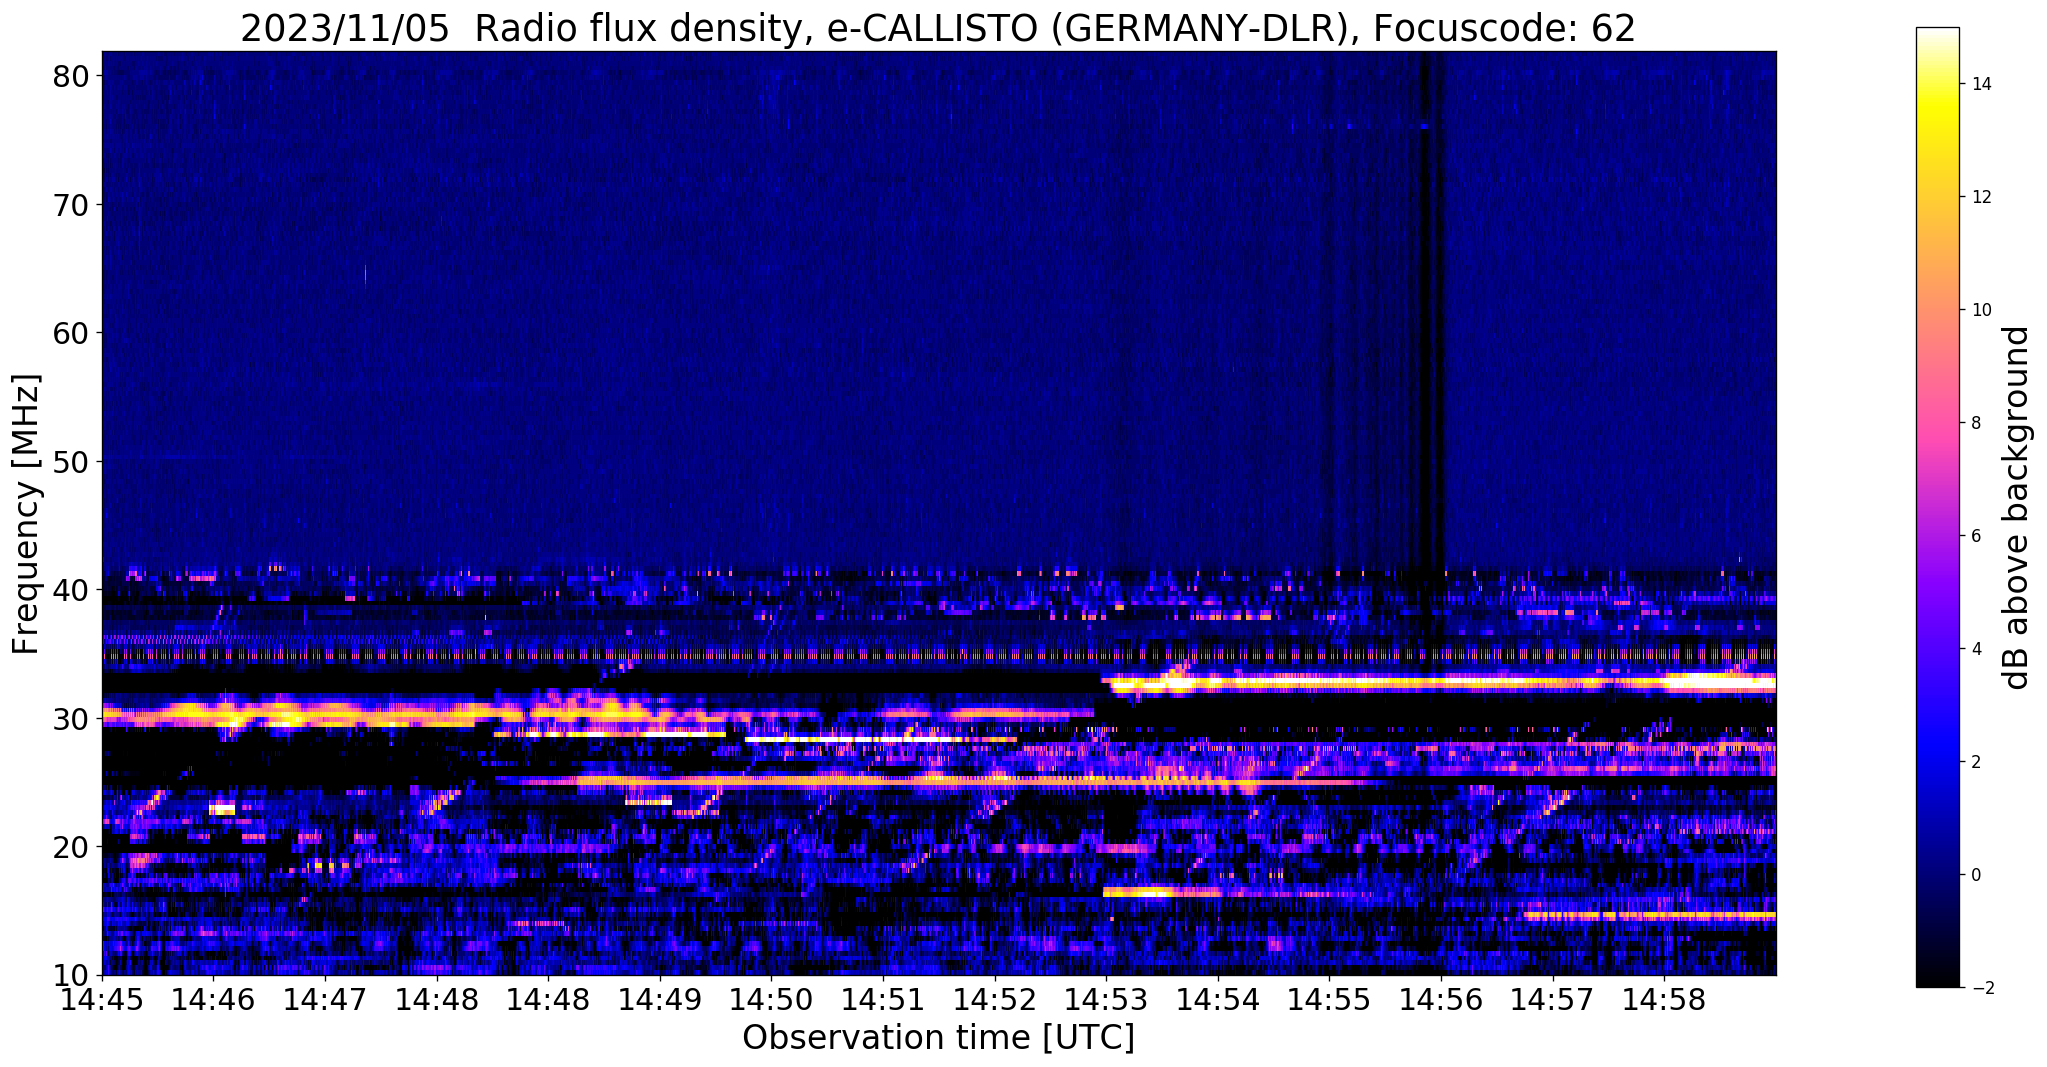Click the 14:49 time tick label
The height and width of the screenshot is (1067, 2047).
point(660,1000)
